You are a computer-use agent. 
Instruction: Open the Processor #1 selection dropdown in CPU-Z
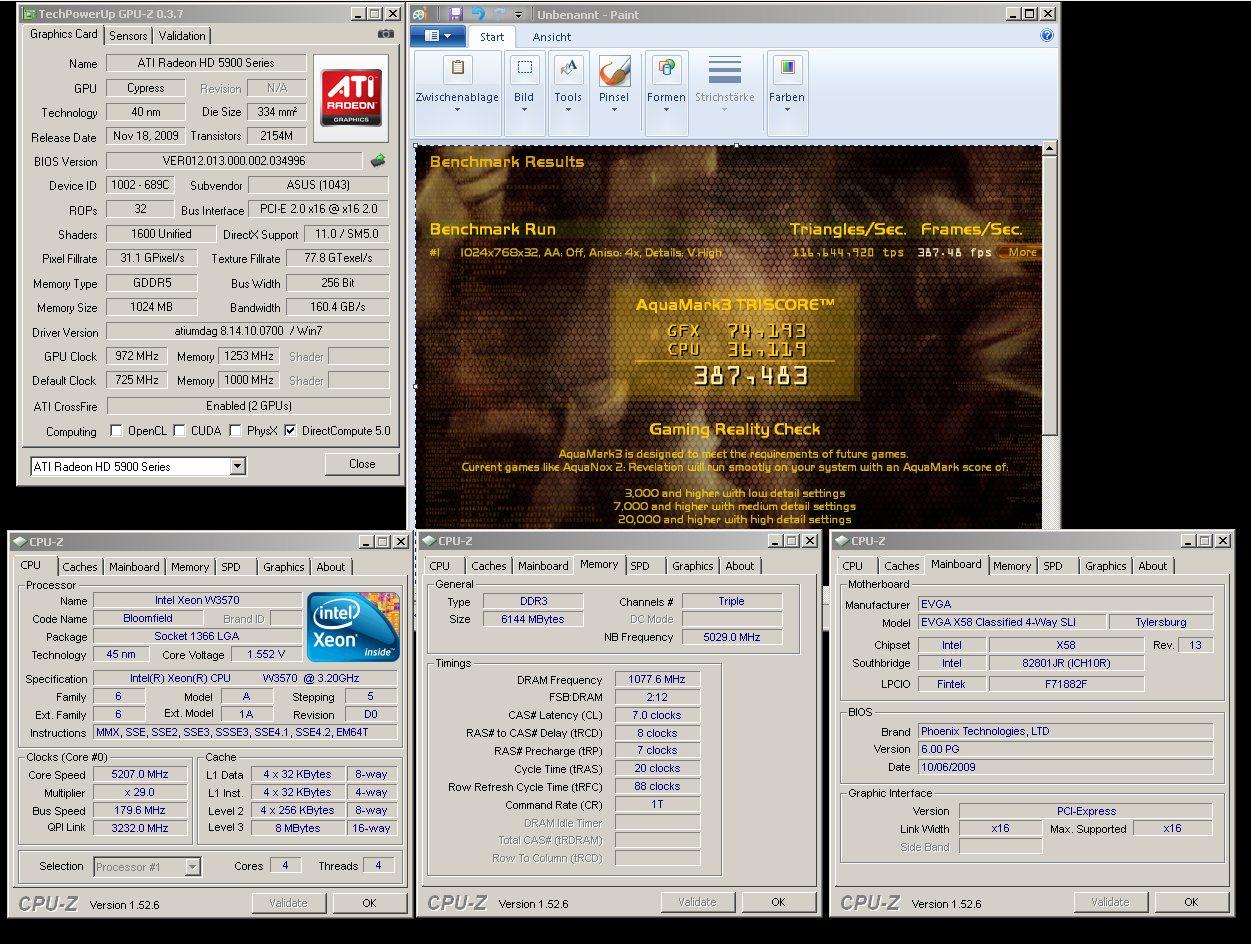[148, 867]
